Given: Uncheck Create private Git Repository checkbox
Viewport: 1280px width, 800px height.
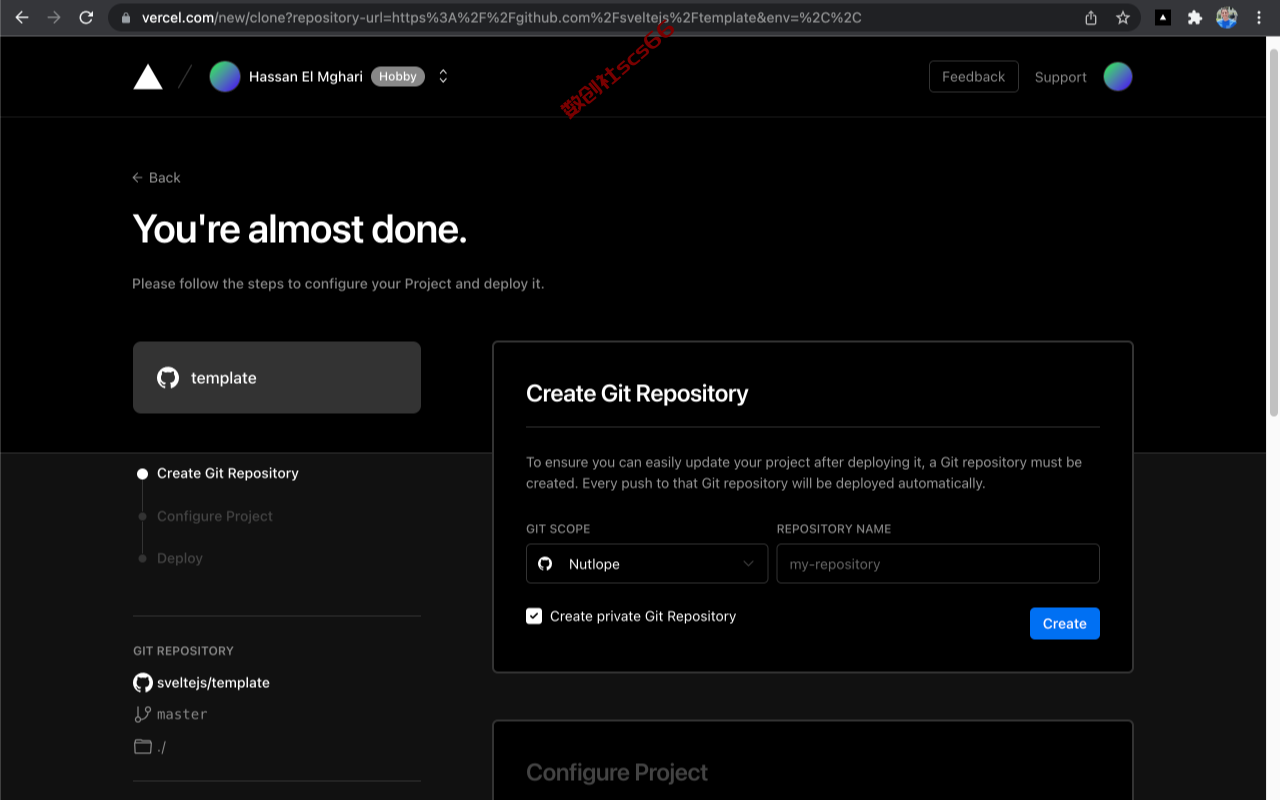Looking at the screenshot, I should 534,616.
